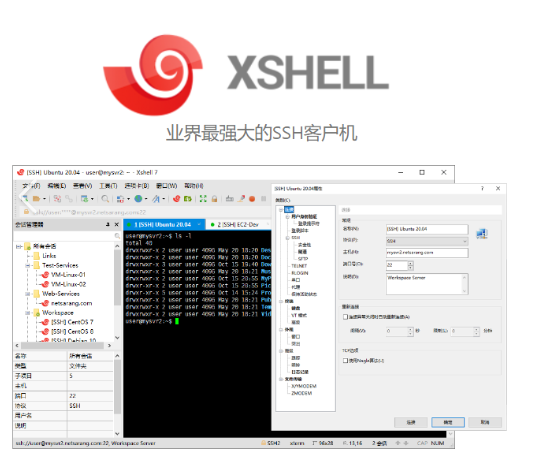Click the magnifier Find icon in toolbar
535x457 pixels.
pos(105,198)
